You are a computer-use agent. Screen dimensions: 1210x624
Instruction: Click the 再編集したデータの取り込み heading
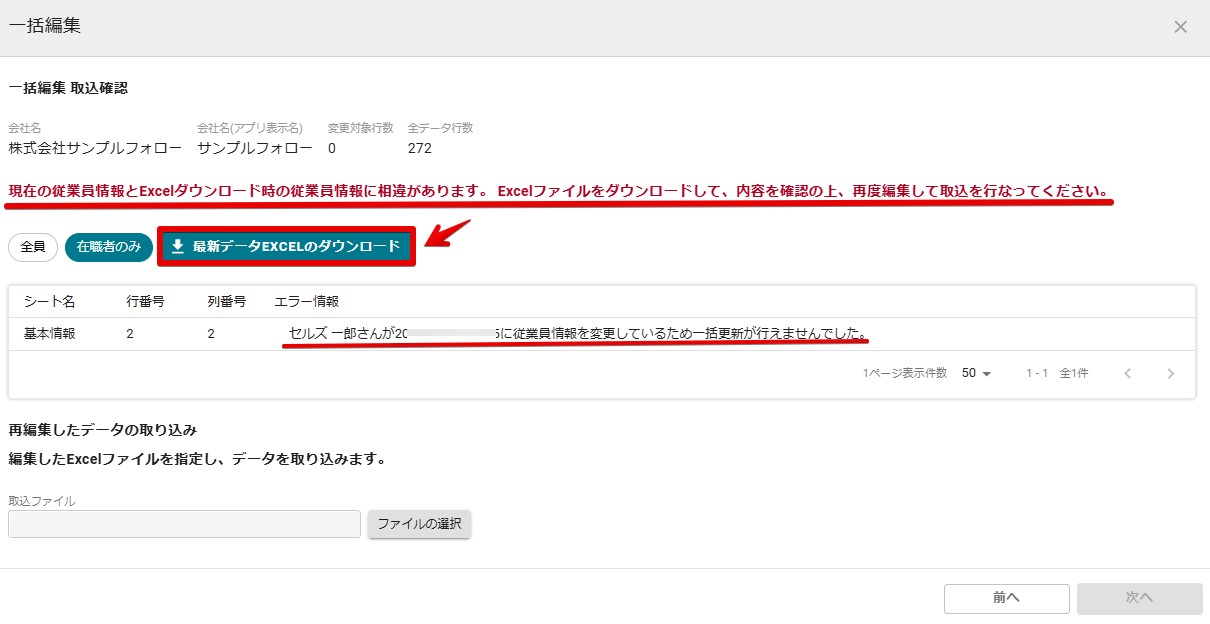coord(102,430)
